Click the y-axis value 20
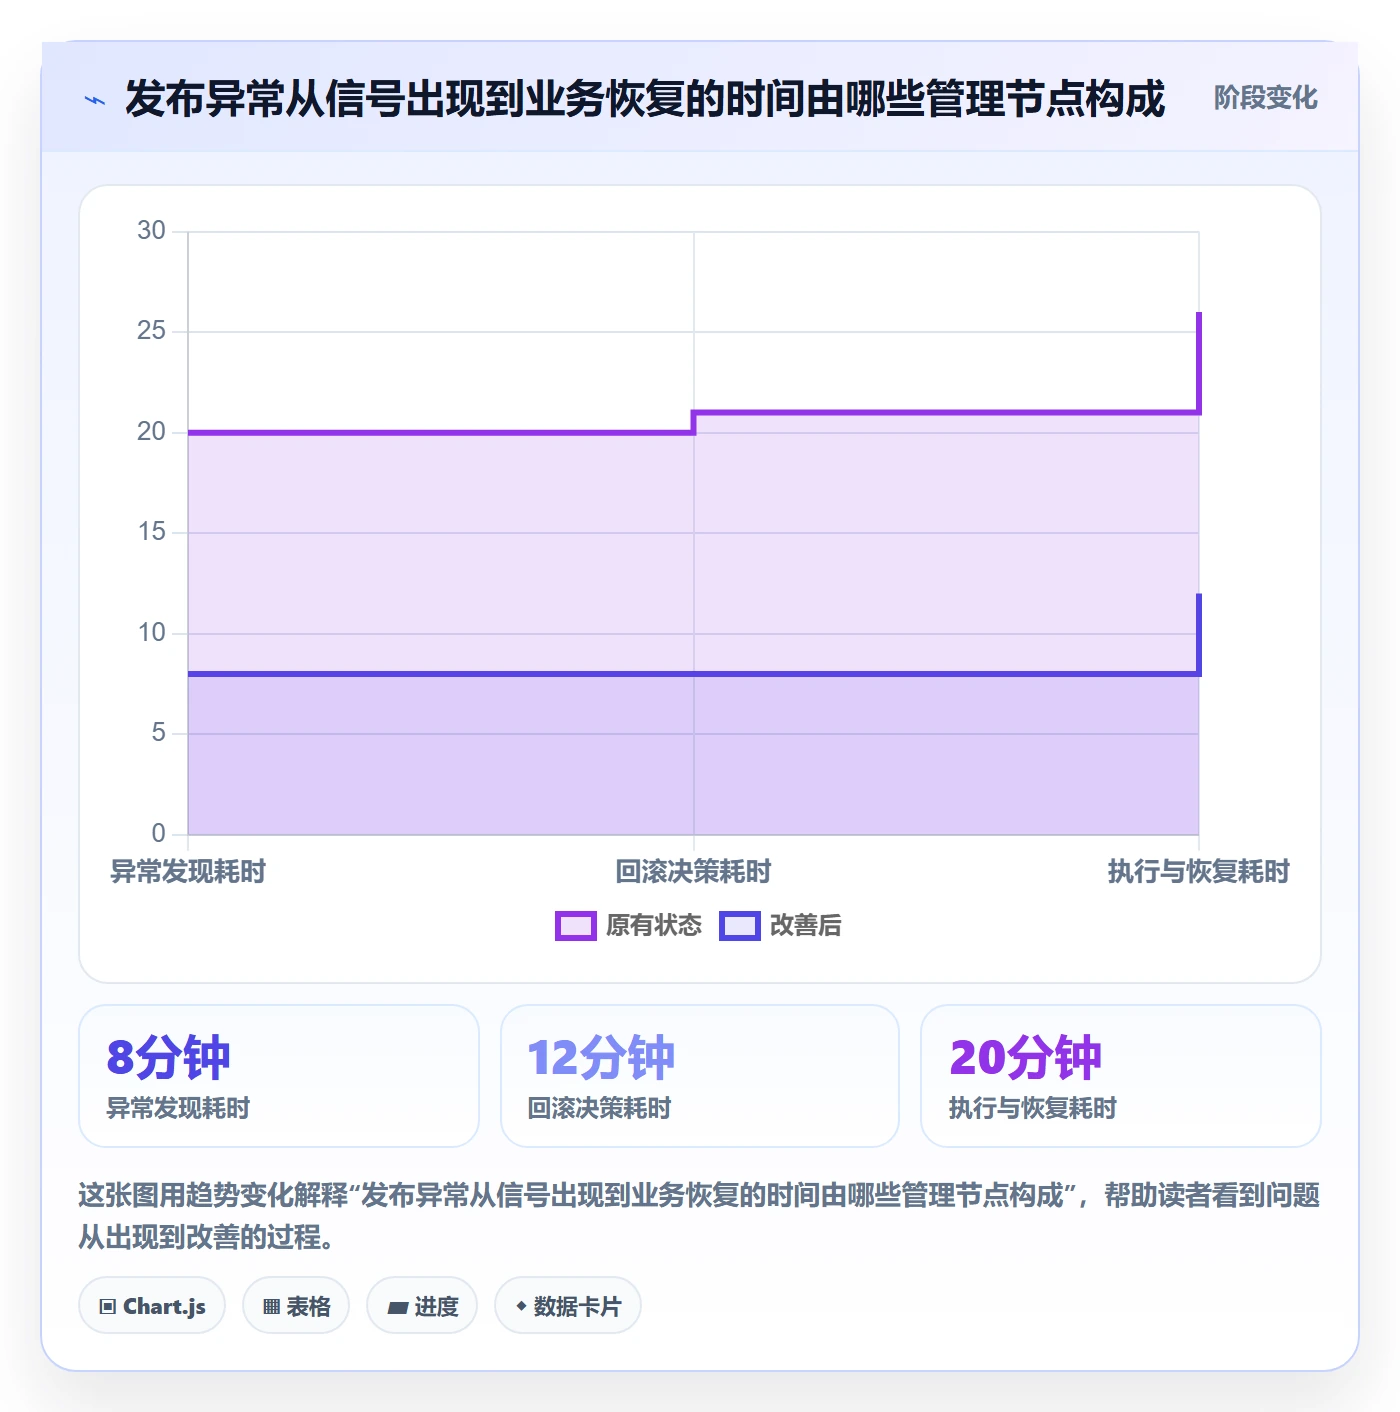 (x=151, y=432)
